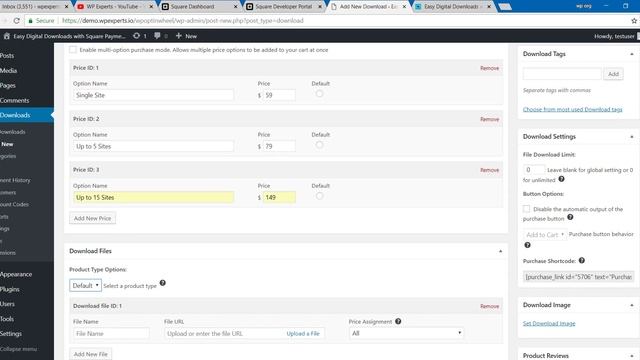
Task: Bookmark this page with the star icon
Action: pos(634,20)
